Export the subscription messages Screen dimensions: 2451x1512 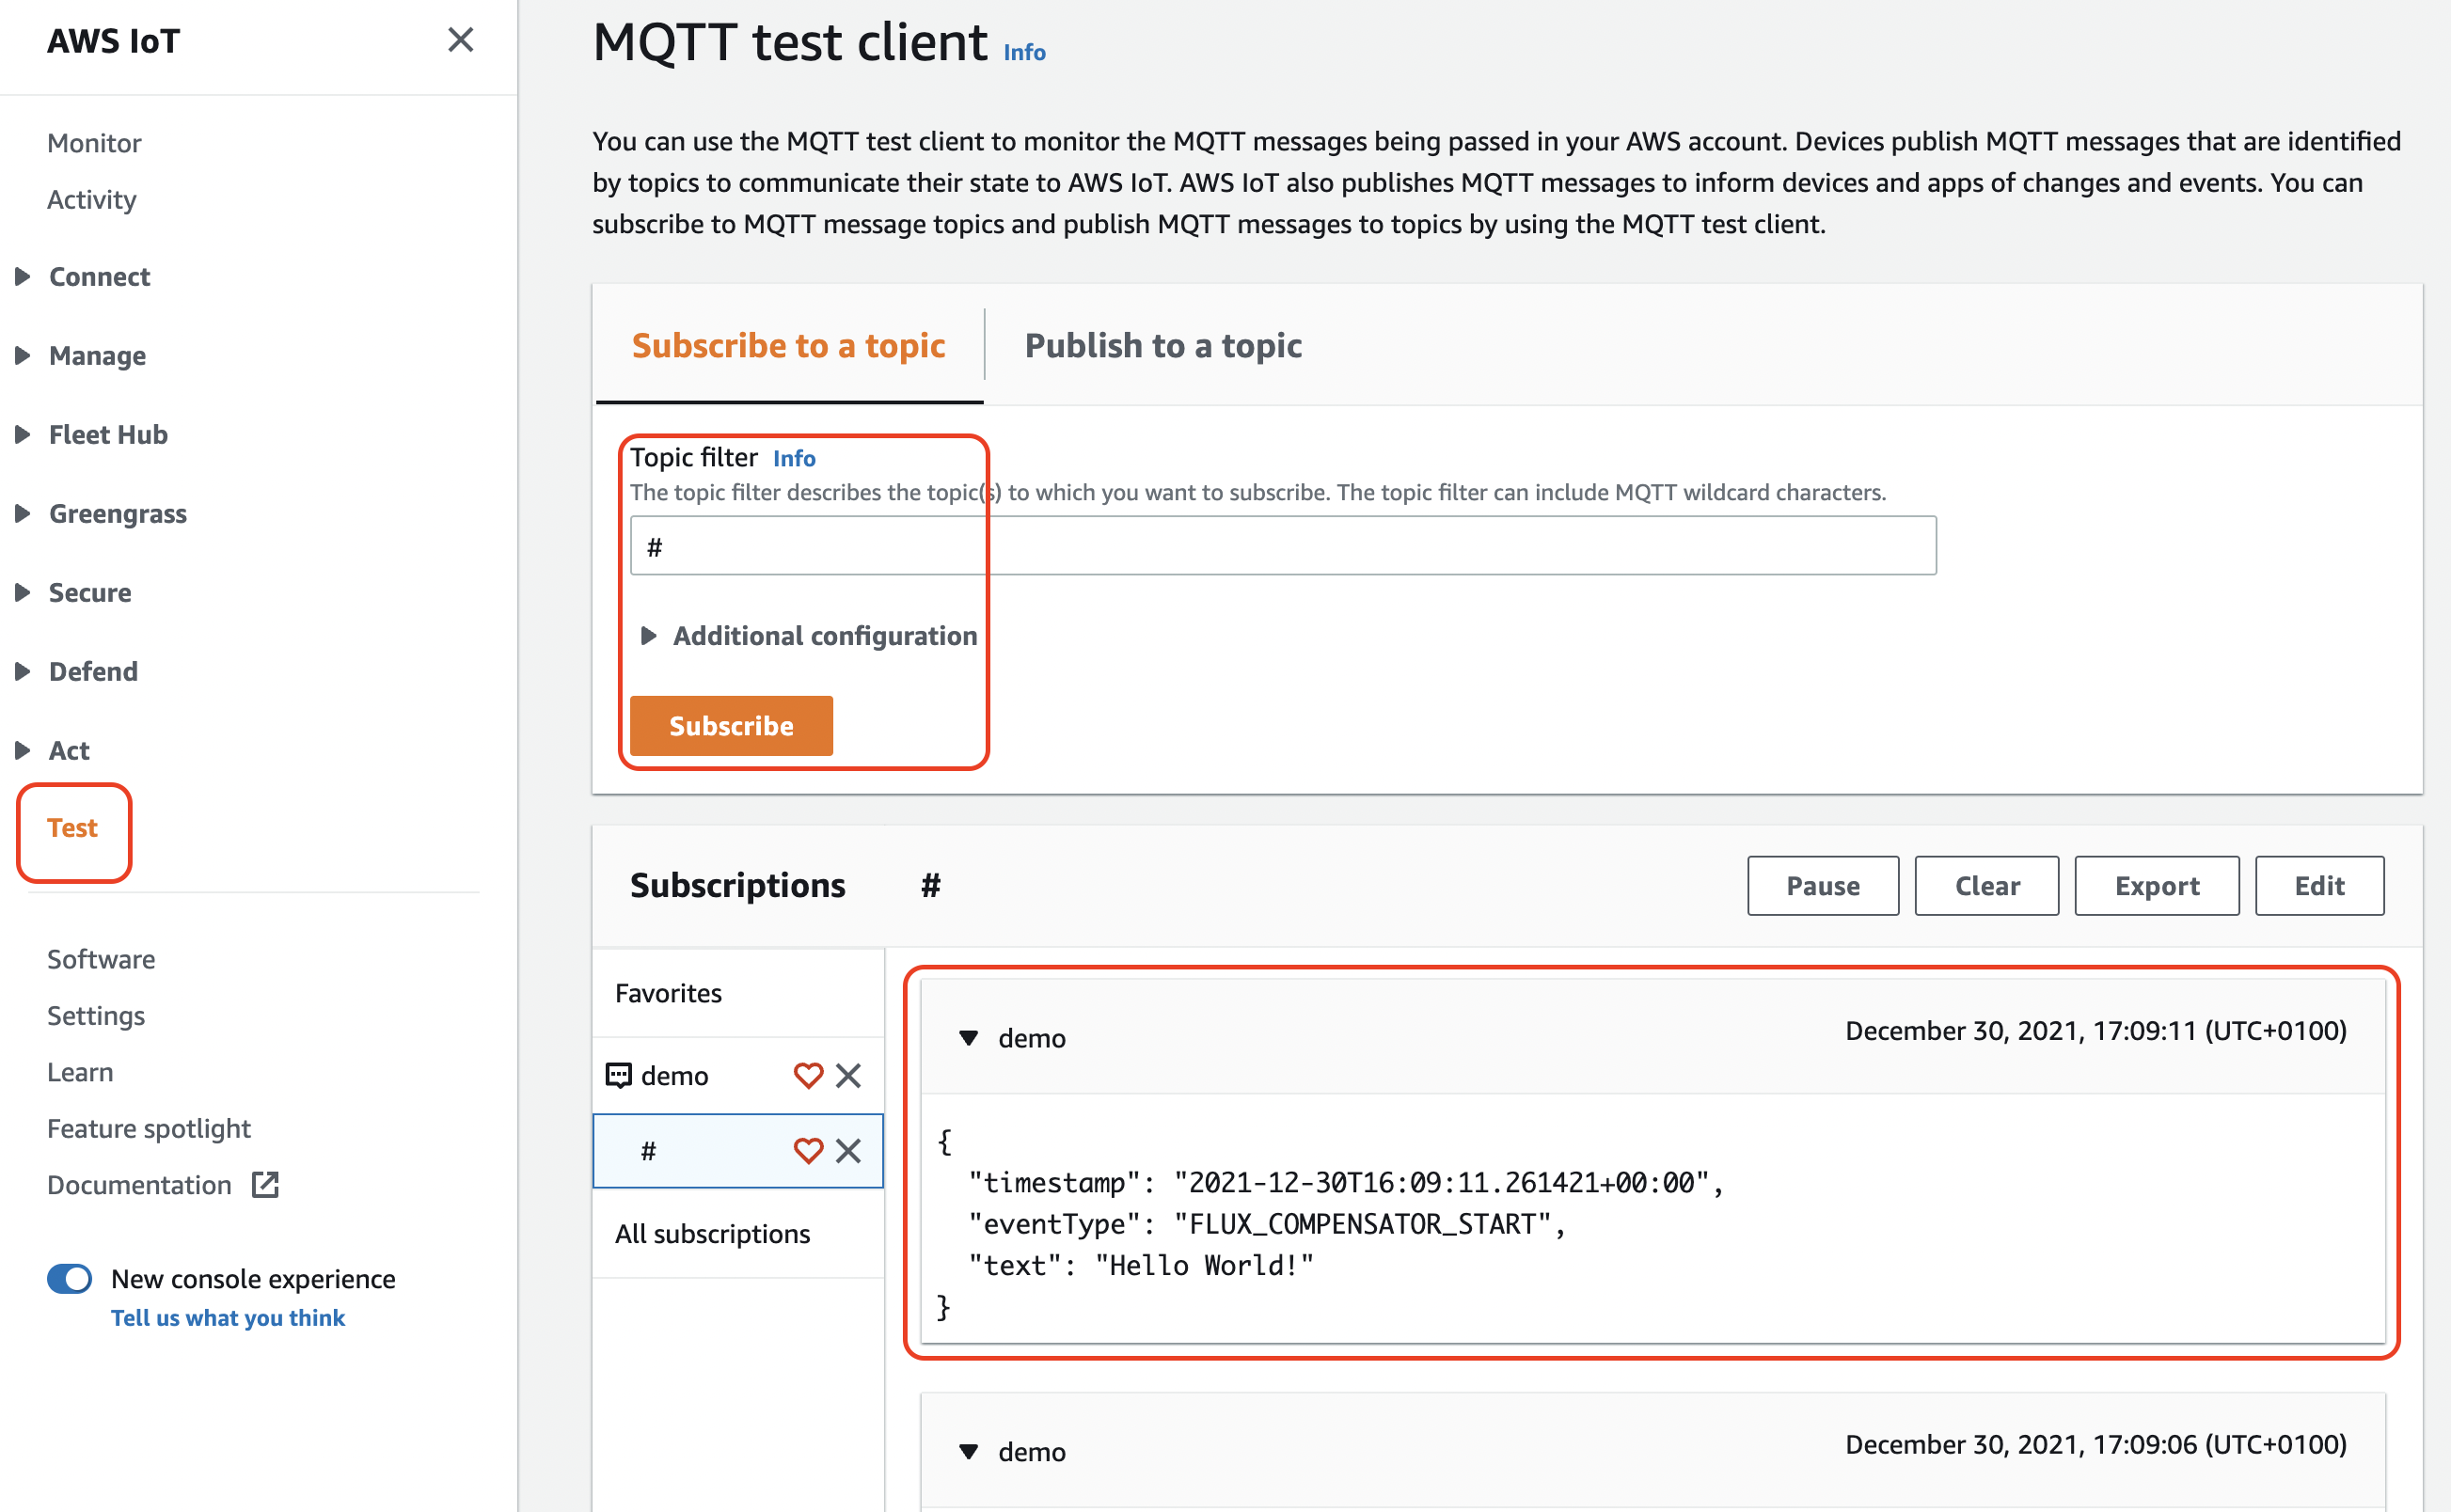pos(2156,885)
